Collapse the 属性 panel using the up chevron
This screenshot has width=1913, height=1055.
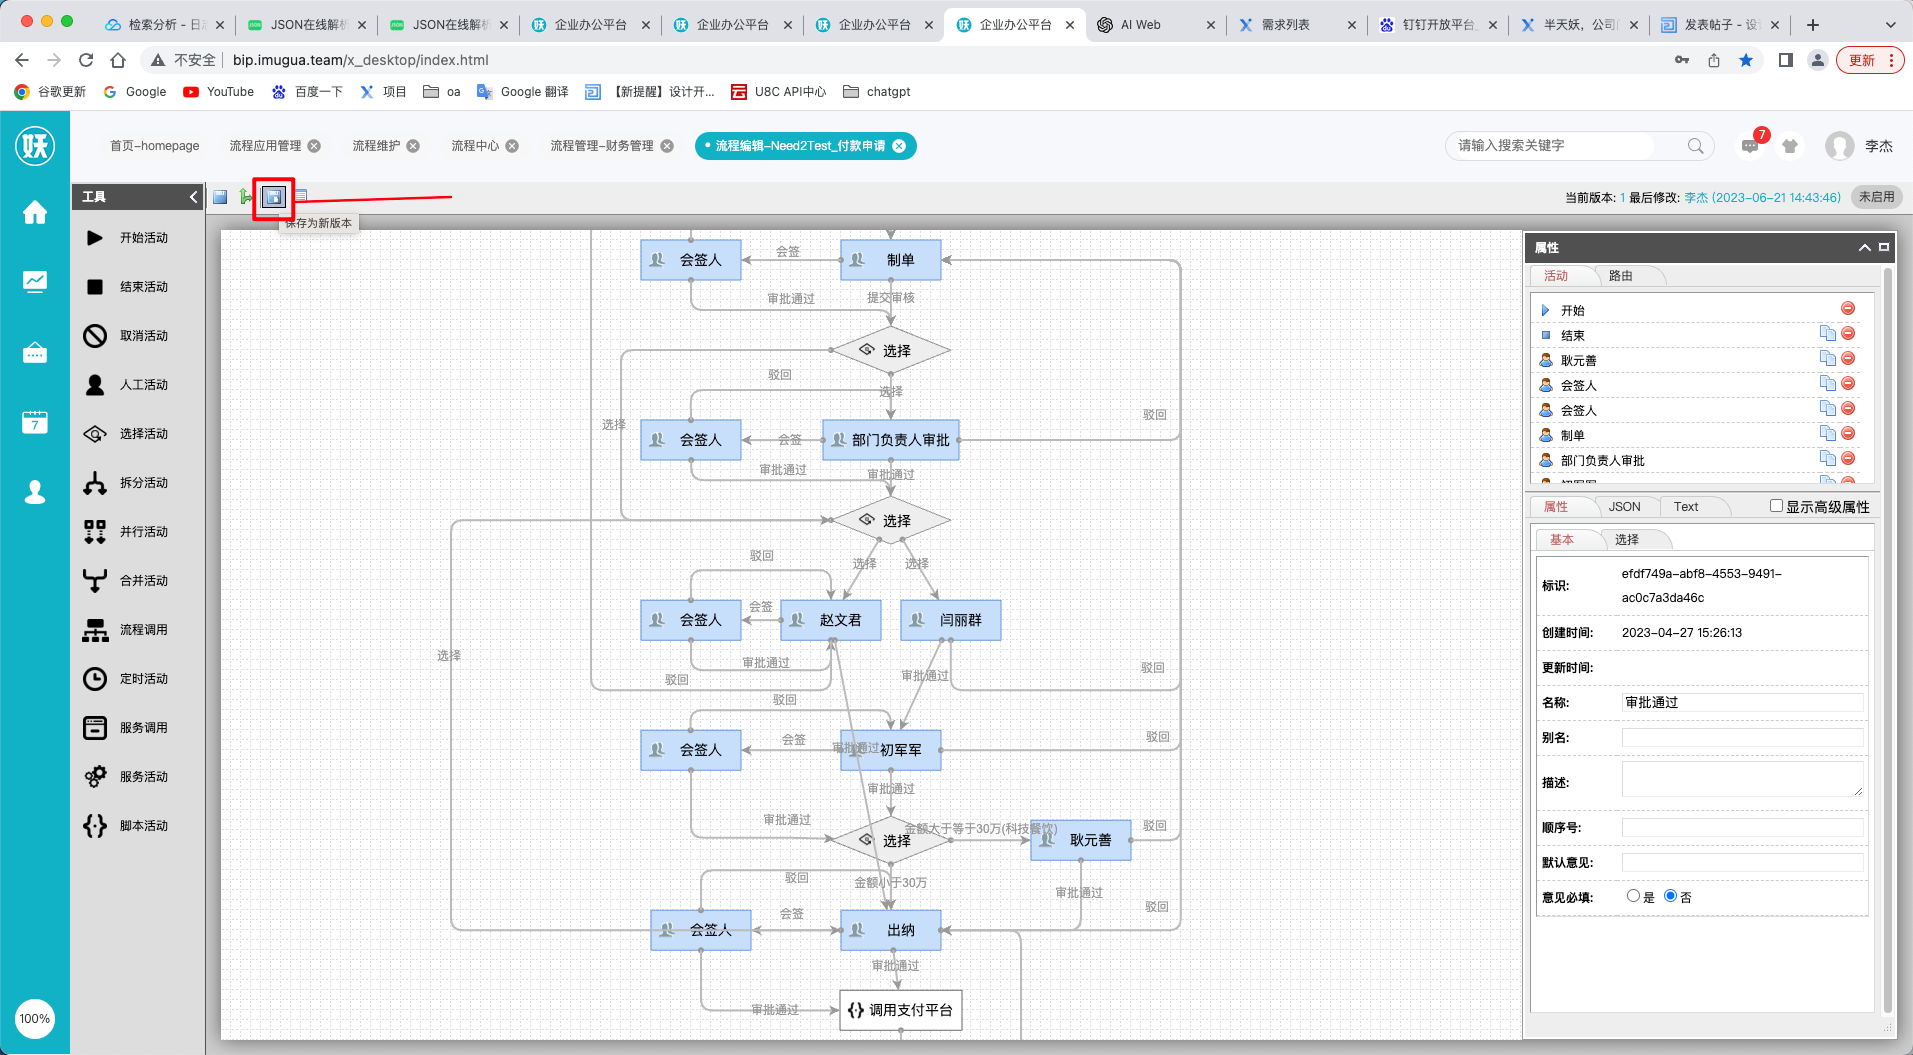click(1864, 248)
